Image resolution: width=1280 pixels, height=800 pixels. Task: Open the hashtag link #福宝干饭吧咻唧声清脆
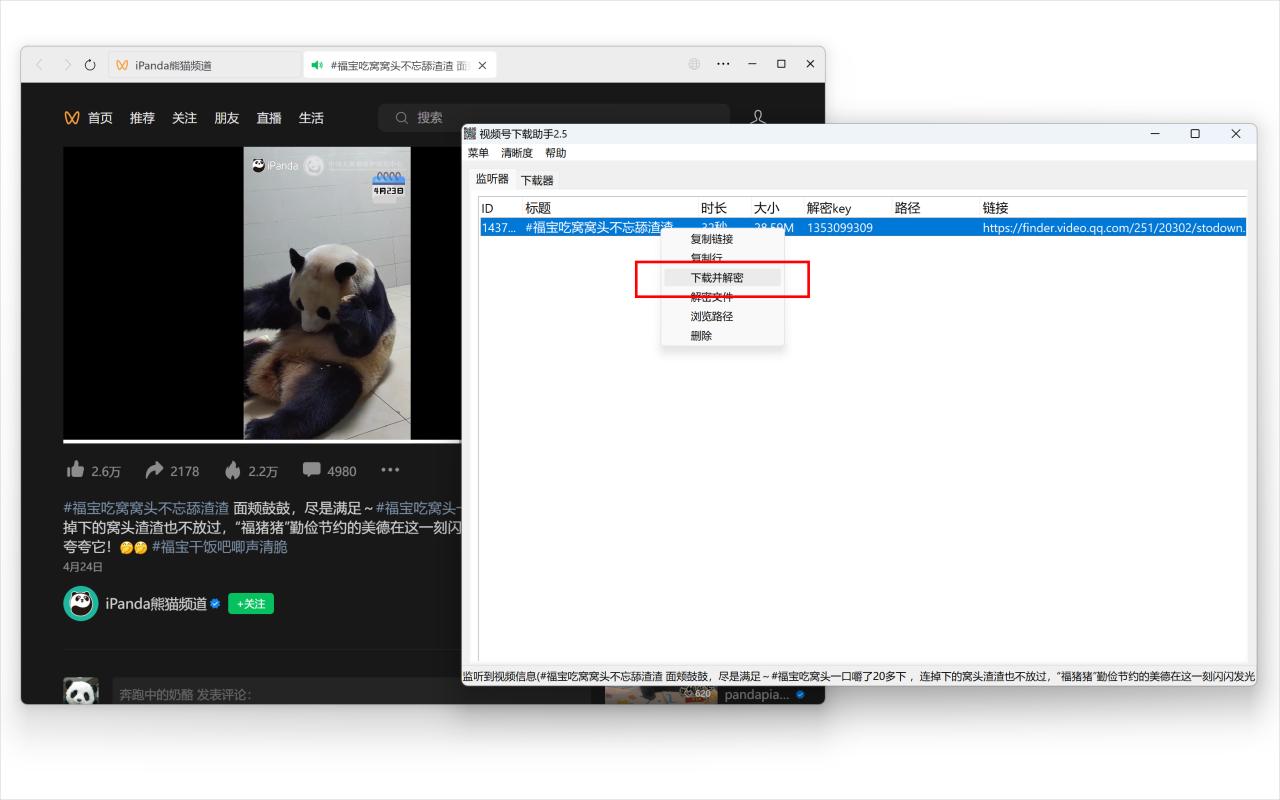pos(224,547)
